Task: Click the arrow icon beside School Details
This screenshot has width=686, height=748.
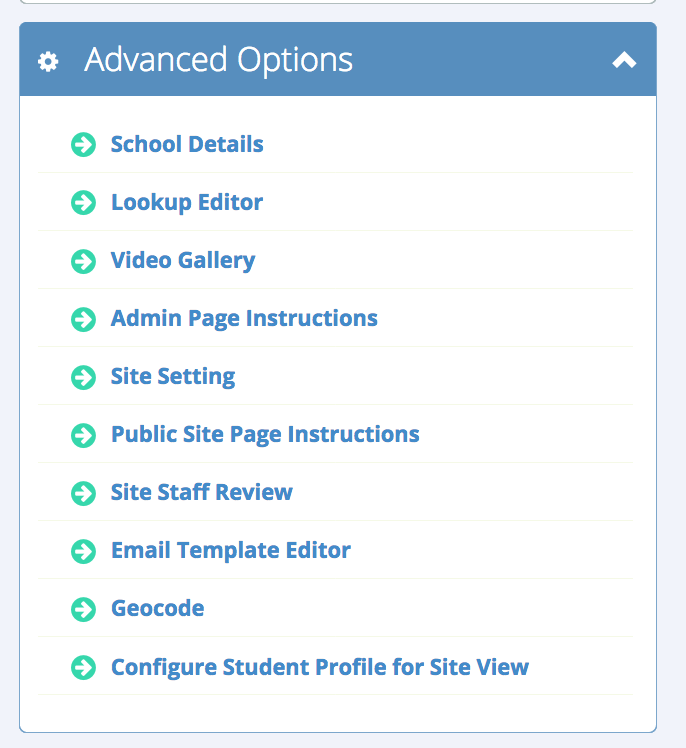Action: click(83, 145)
